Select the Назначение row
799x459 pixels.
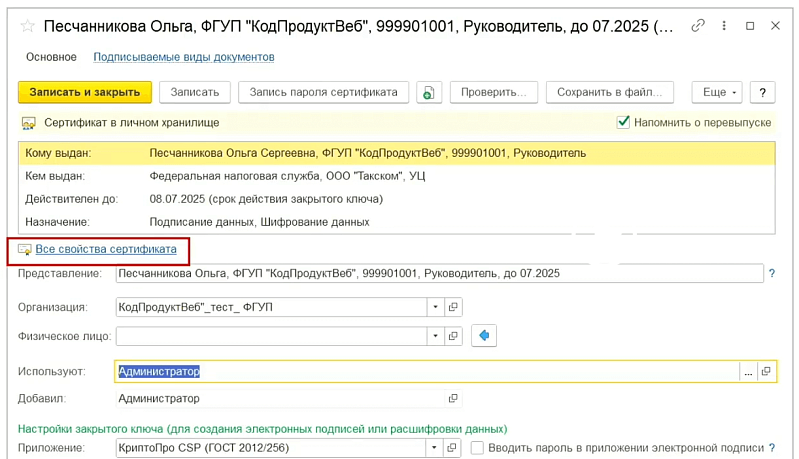pos(397,222)
